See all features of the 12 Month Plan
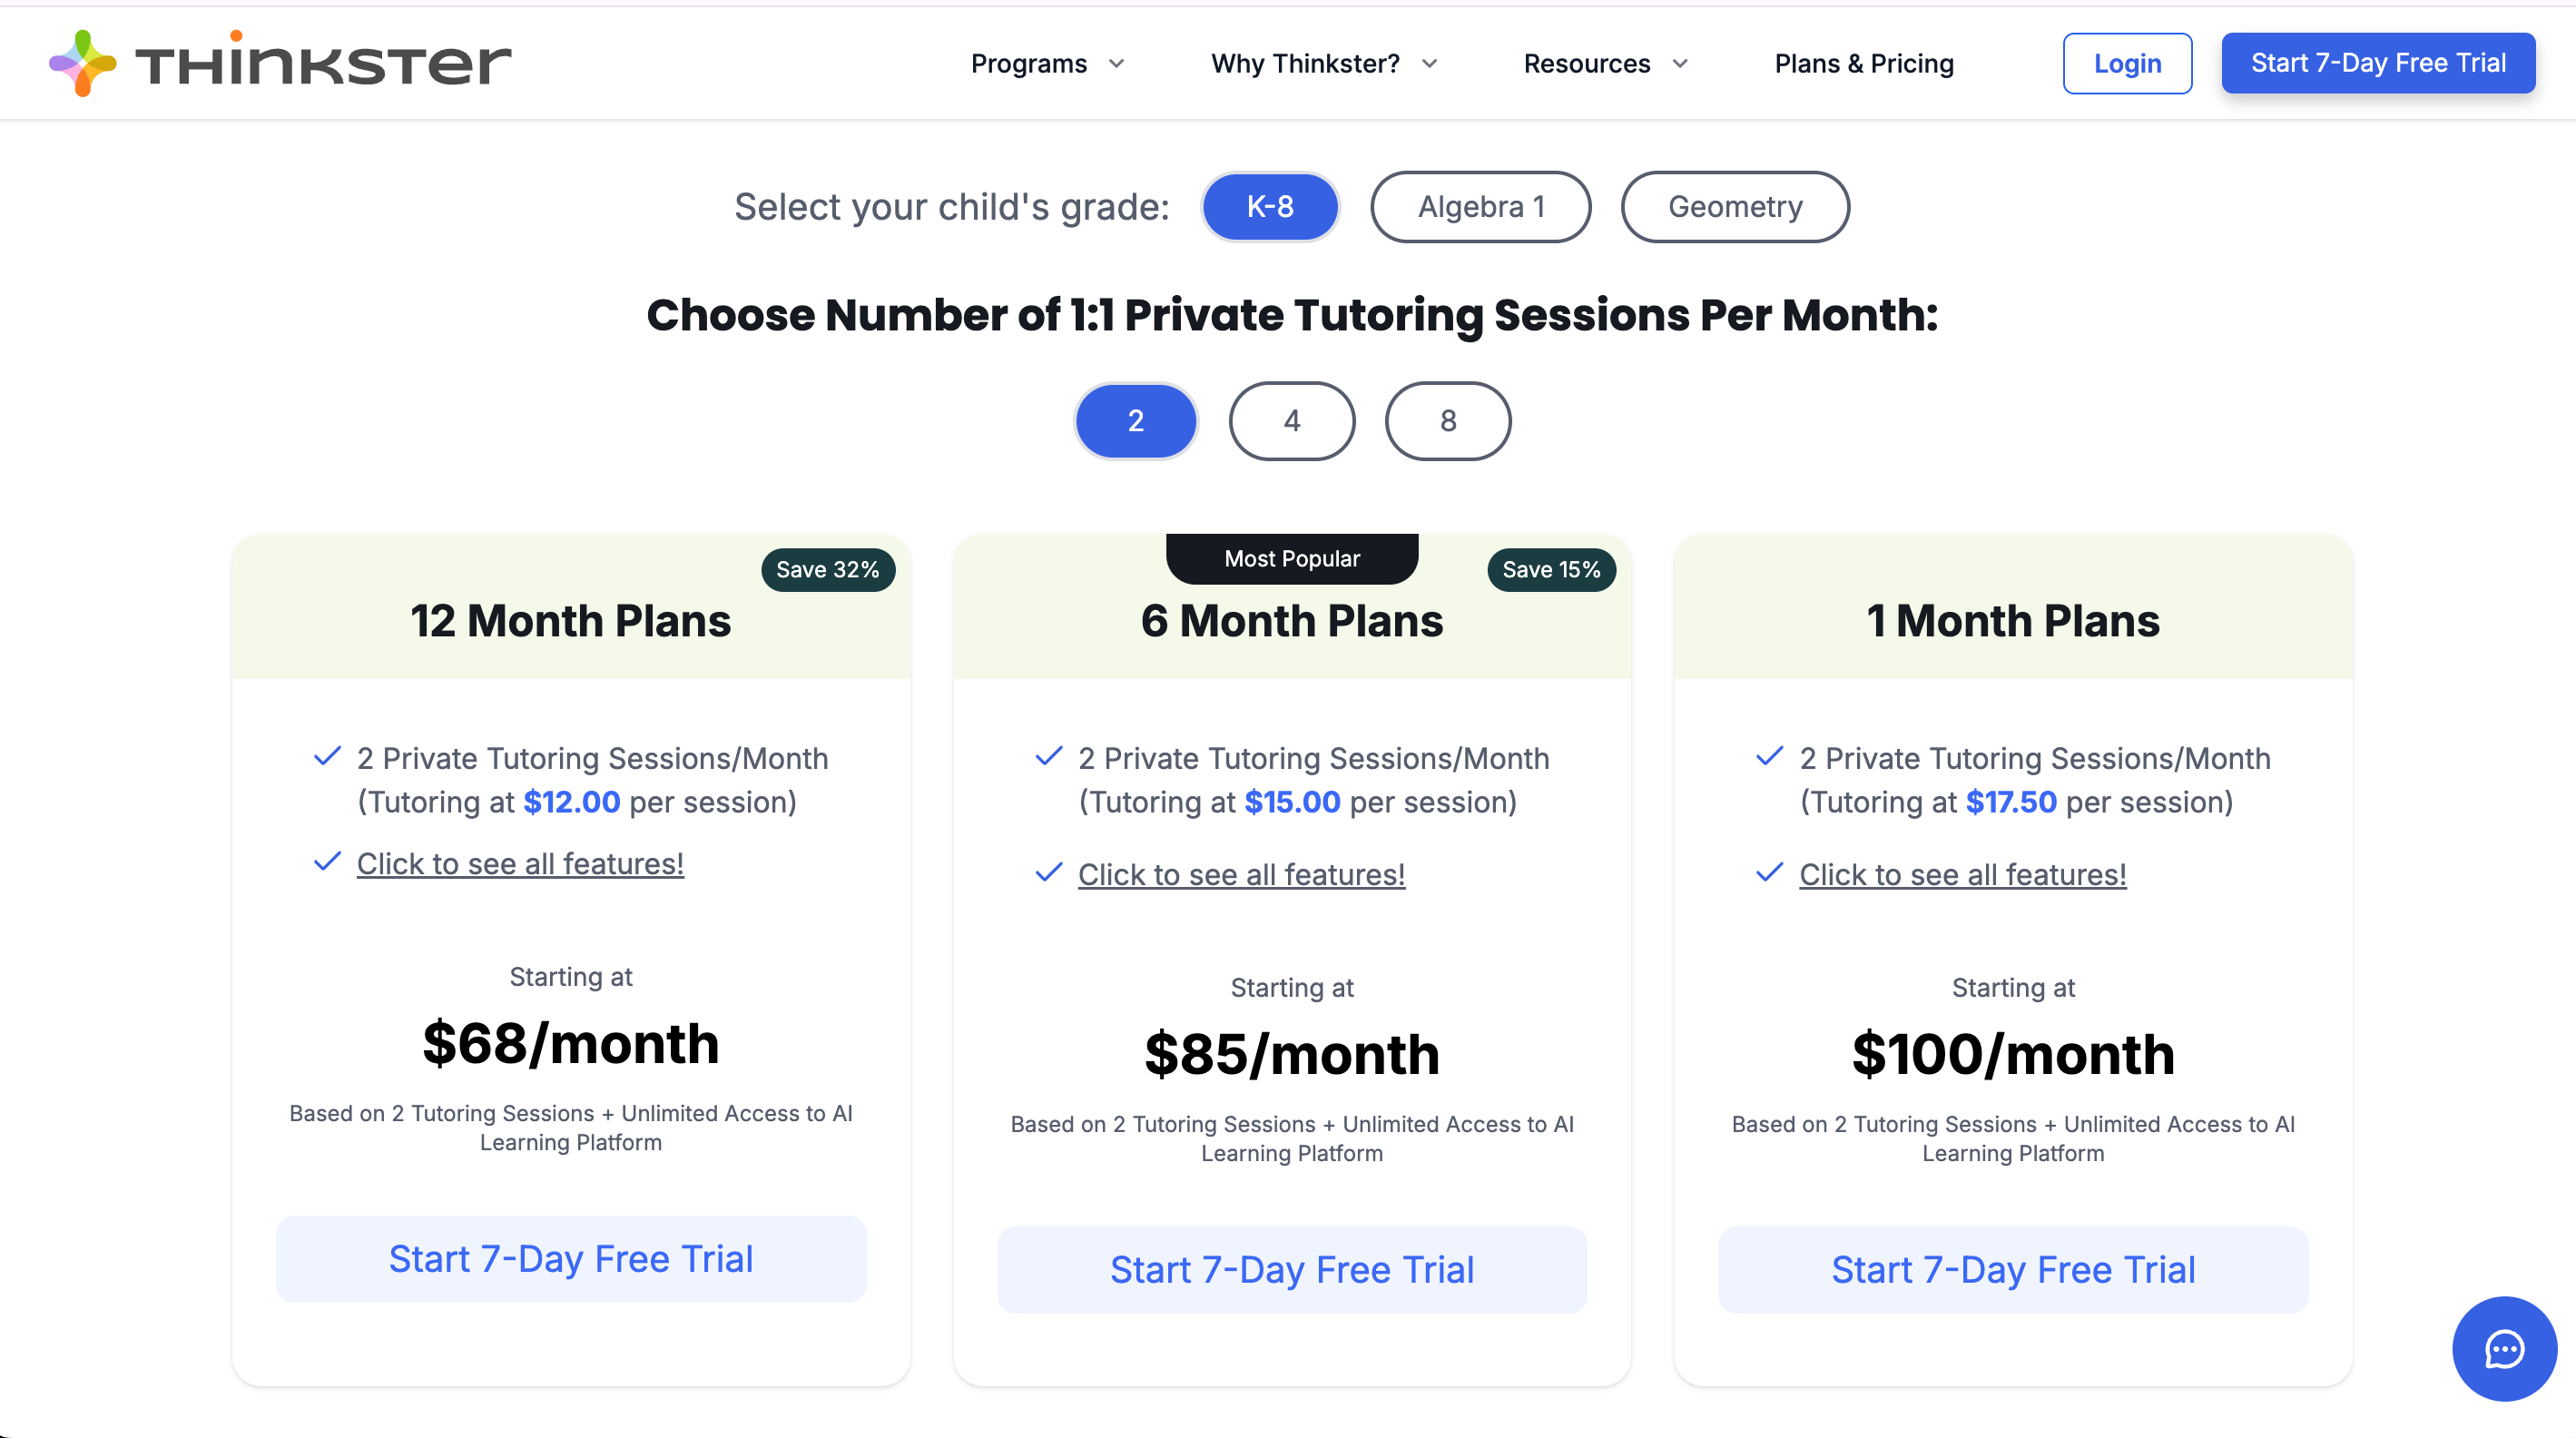 pyautogui.click(x=521, y=864)
